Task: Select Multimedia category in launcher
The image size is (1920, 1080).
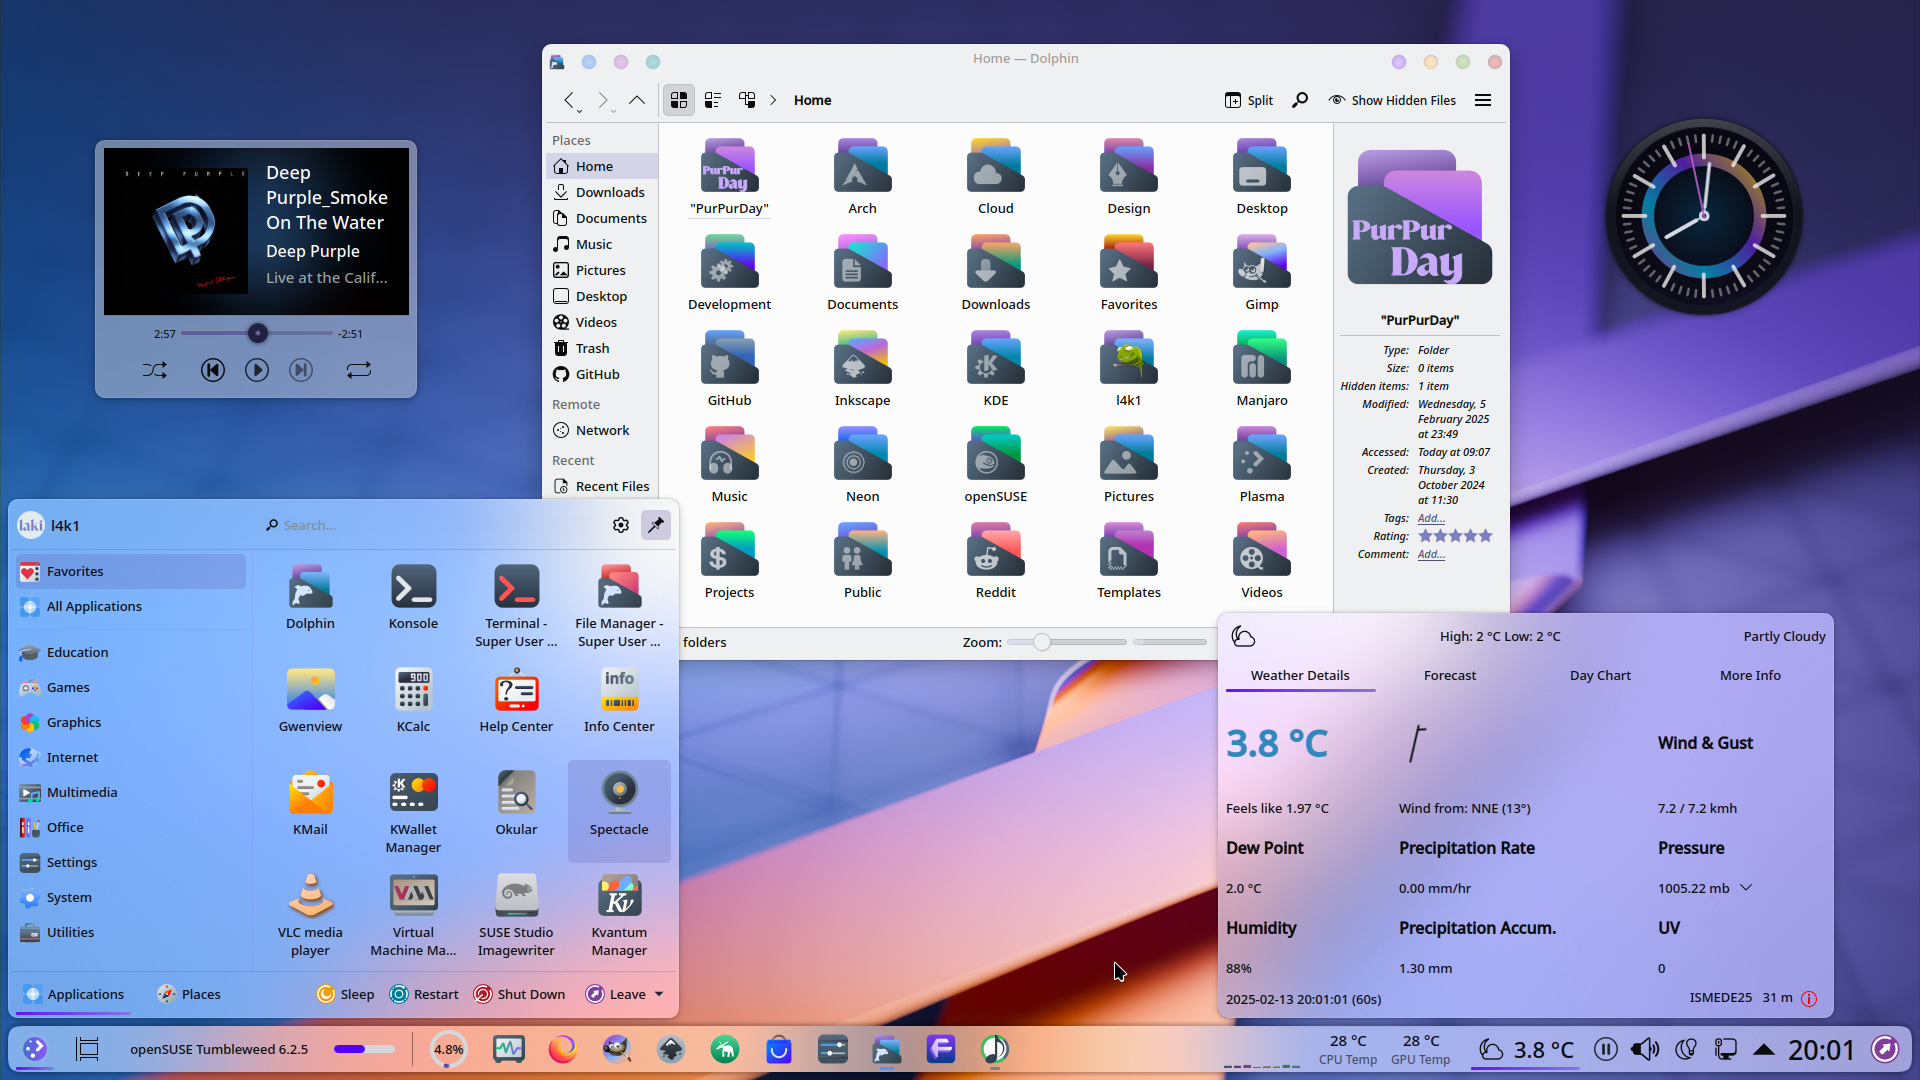Action: click(x=130, y=793)
